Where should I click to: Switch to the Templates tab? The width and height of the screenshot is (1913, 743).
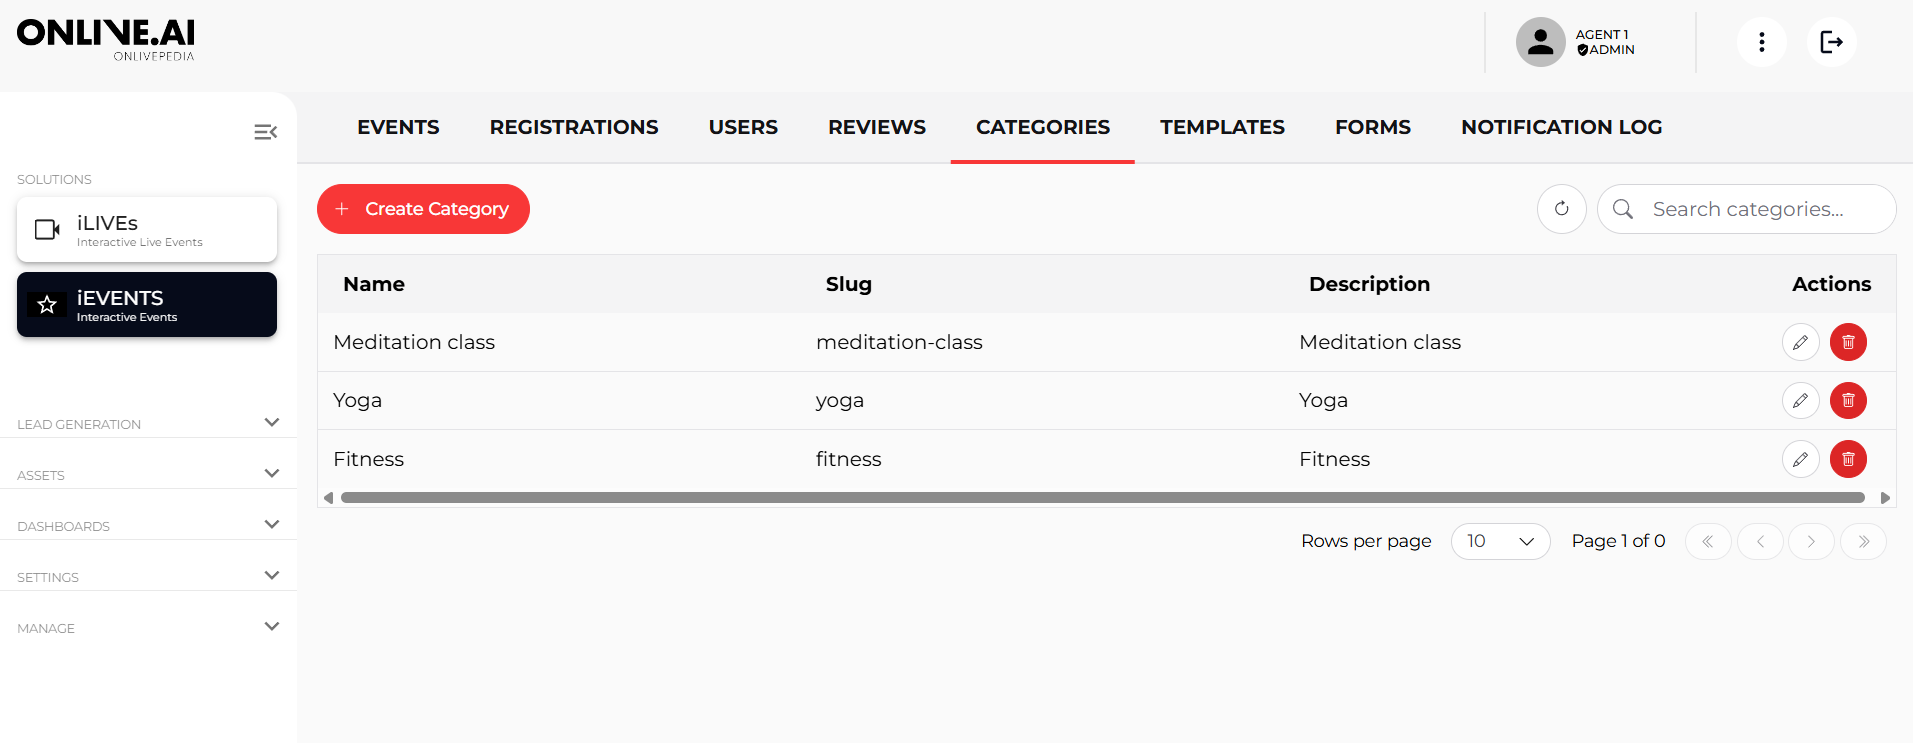pyautogui.click(x=1222, y=127)
